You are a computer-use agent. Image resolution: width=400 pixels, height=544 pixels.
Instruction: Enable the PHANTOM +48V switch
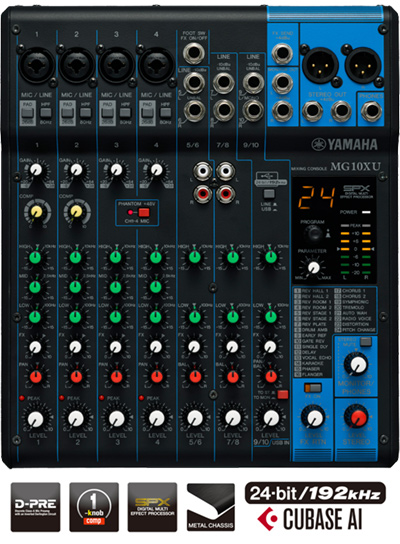(144, 212)
